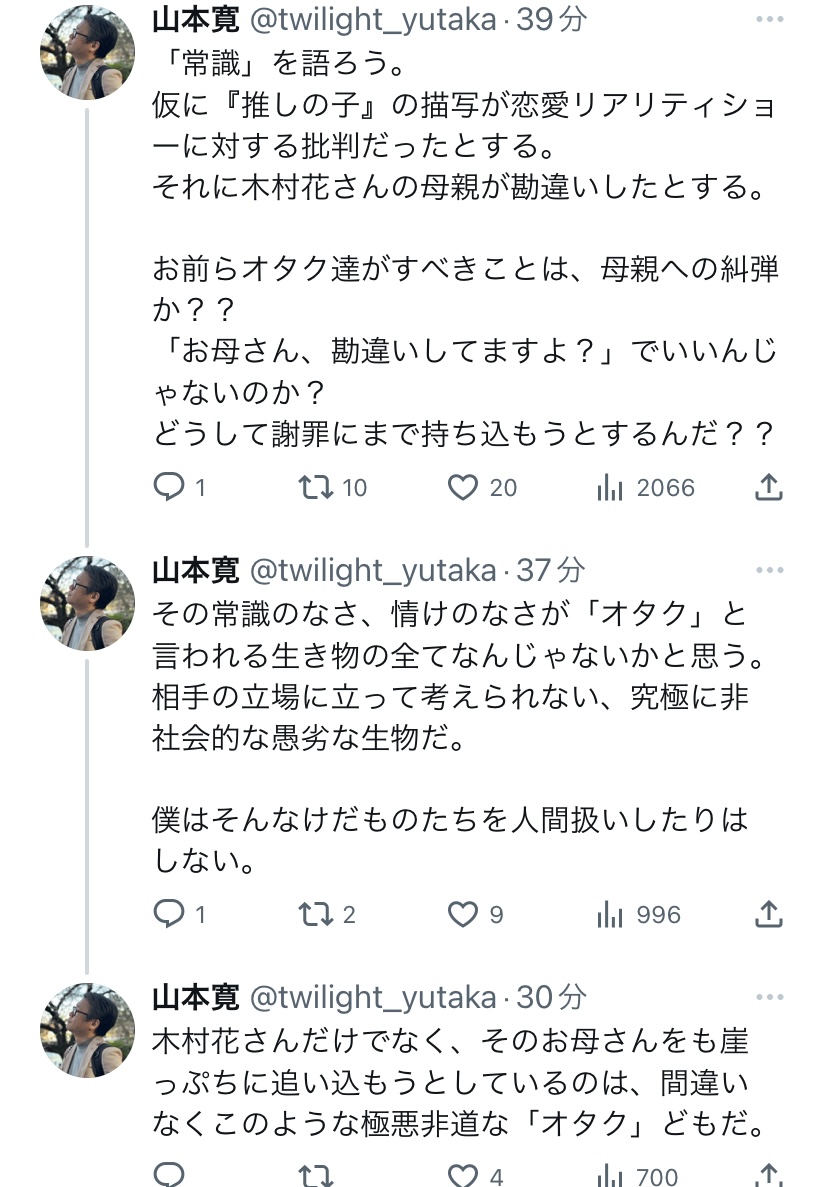
Task: Open analytics showing 996 views
Action: 611,913
